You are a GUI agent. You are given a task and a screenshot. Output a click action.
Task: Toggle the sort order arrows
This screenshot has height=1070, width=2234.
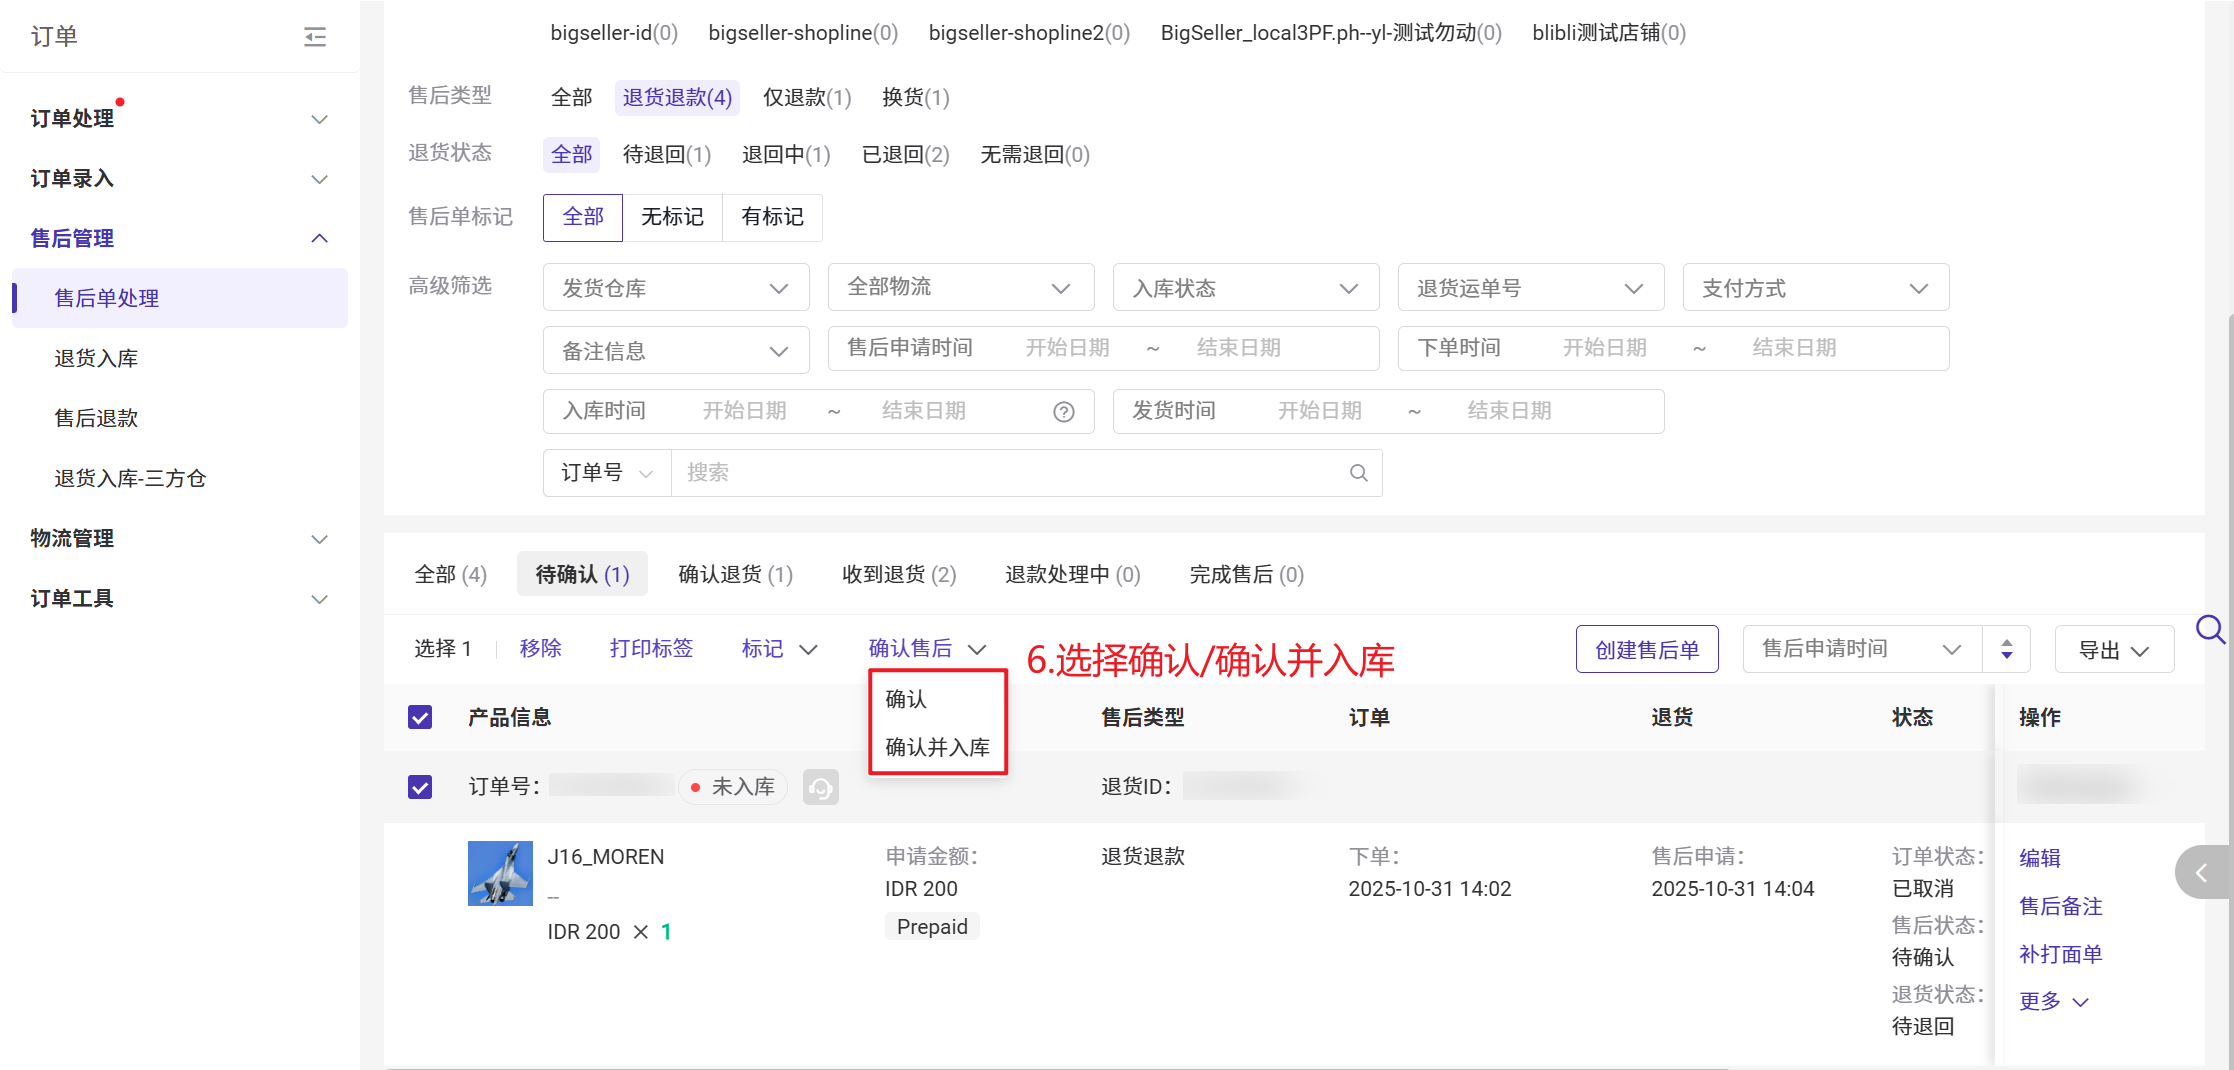coord(2006,650)
